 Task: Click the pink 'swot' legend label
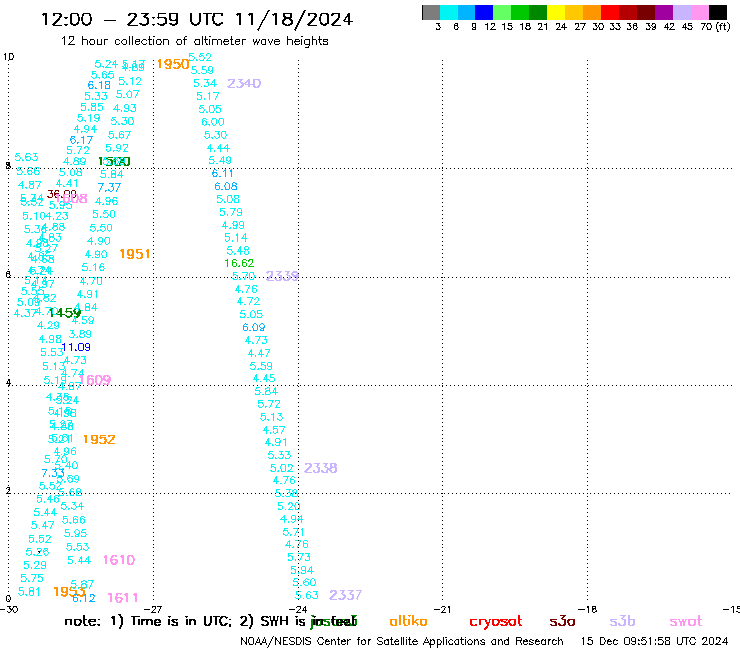tap(686, 622)
